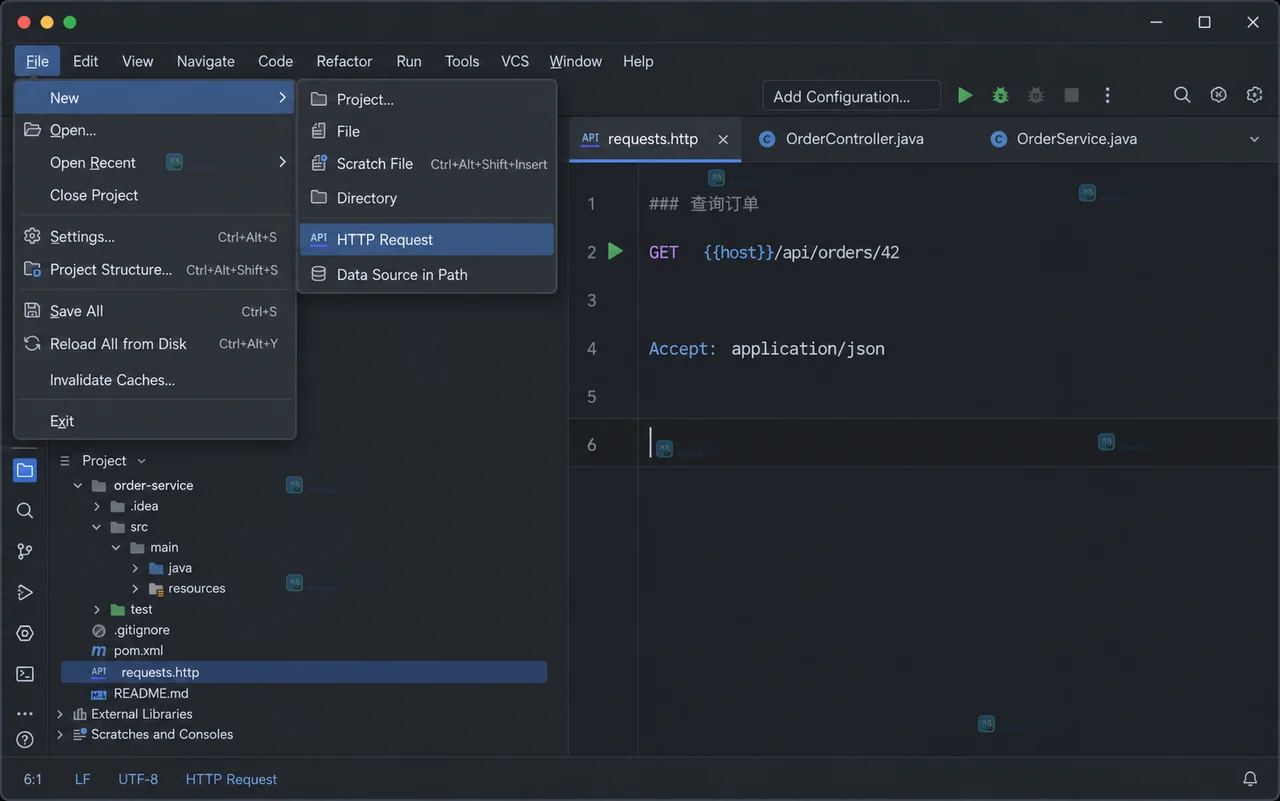Choose Directory in the New submenu

[x=426, y=198]
